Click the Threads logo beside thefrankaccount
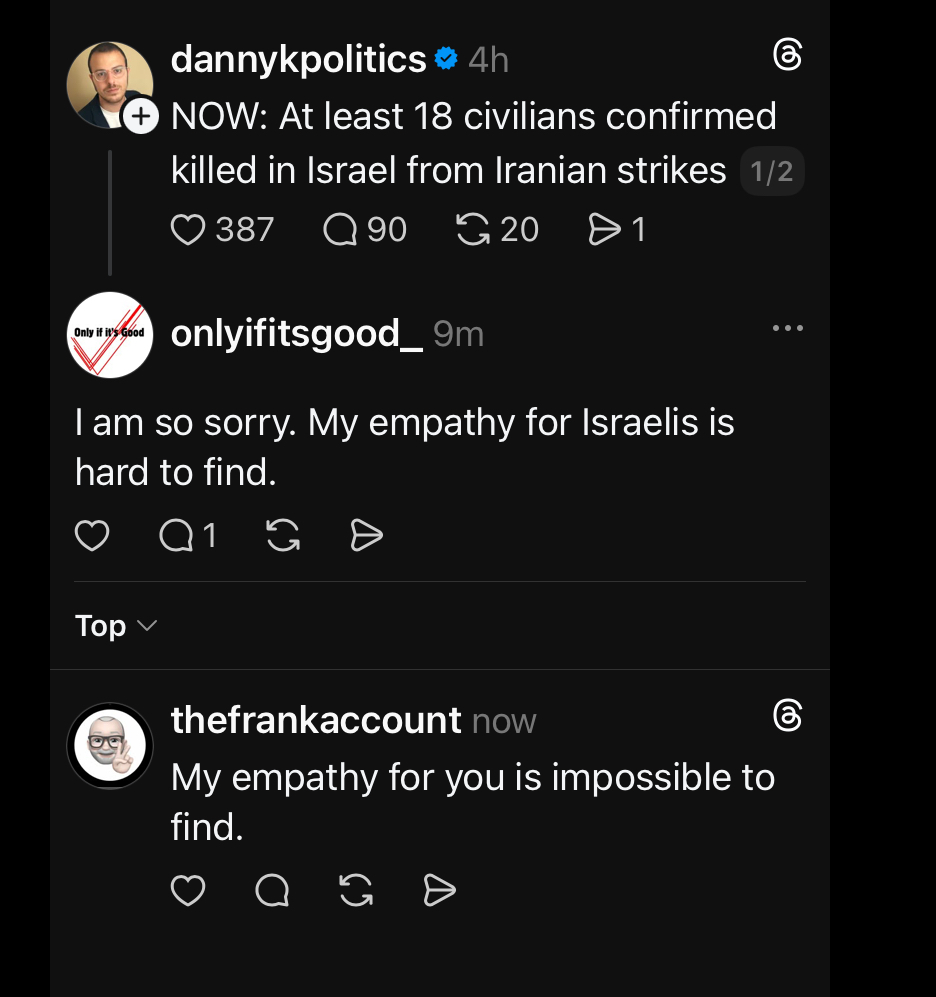 pyautogui.click(x=788, y=716)
